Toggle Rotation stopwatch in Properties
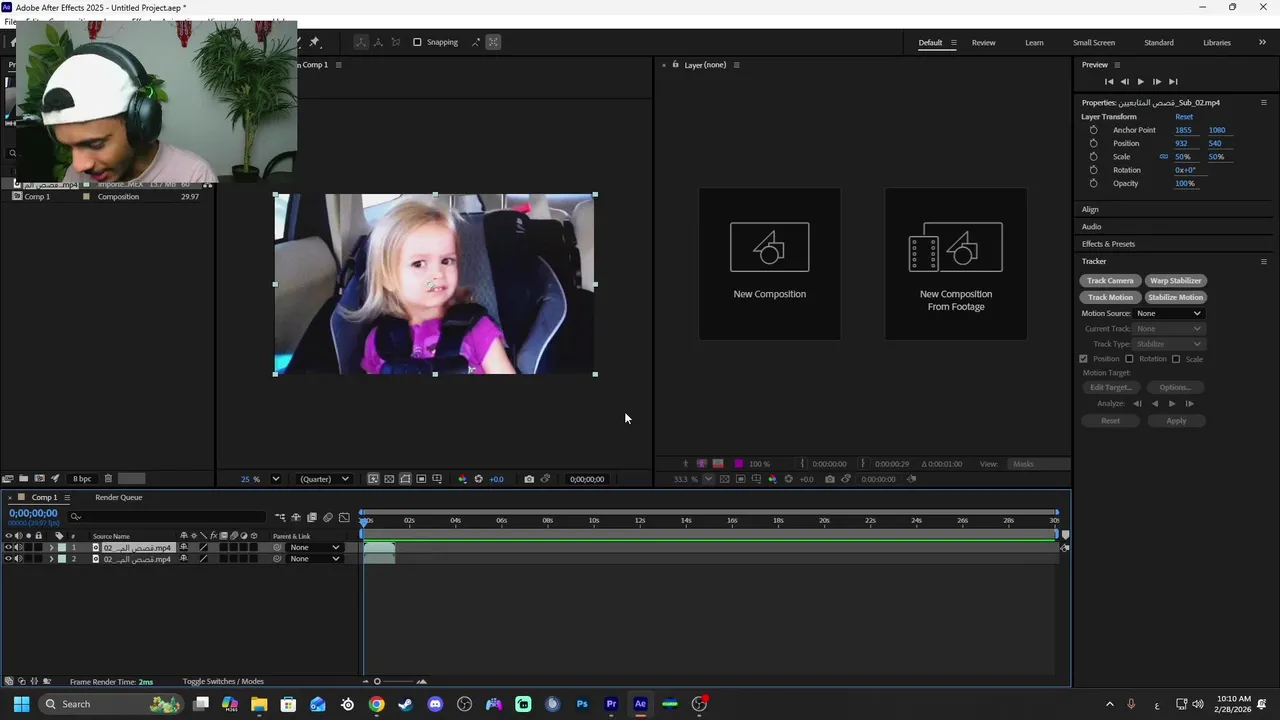 [x=1093, y=170]
